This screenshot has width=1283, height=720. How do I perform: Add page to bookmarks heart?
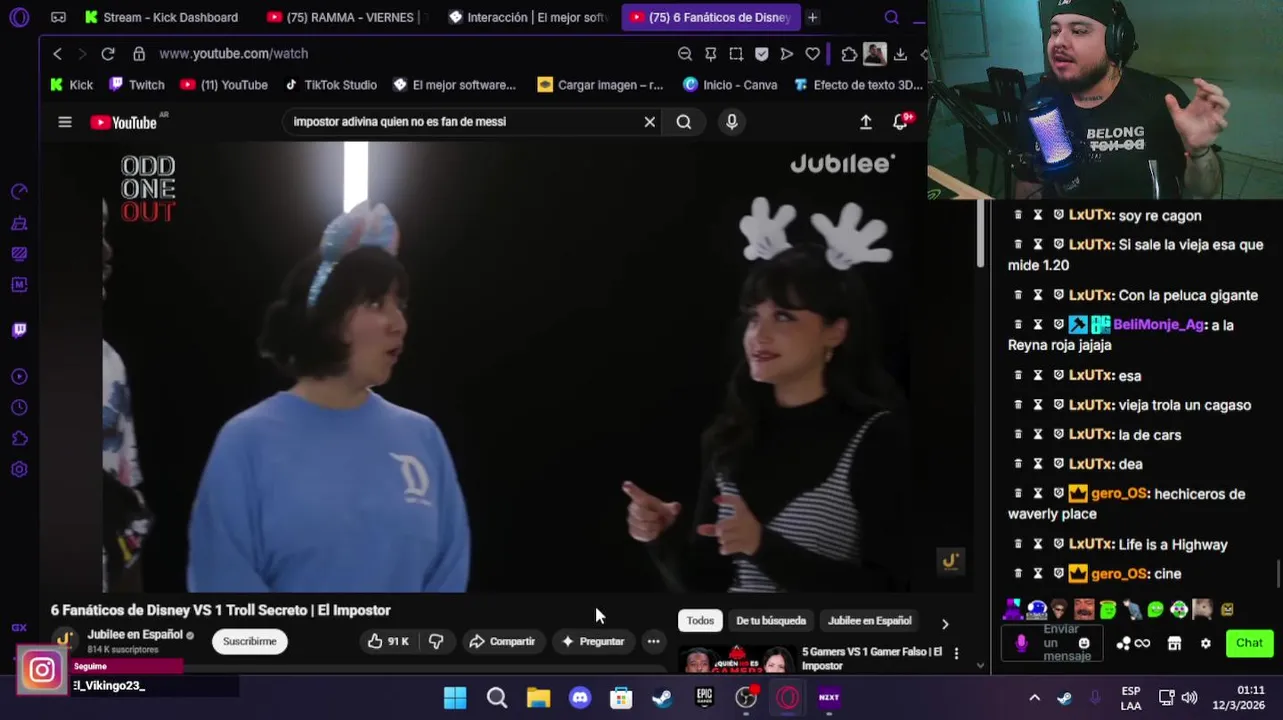[812, 54]
